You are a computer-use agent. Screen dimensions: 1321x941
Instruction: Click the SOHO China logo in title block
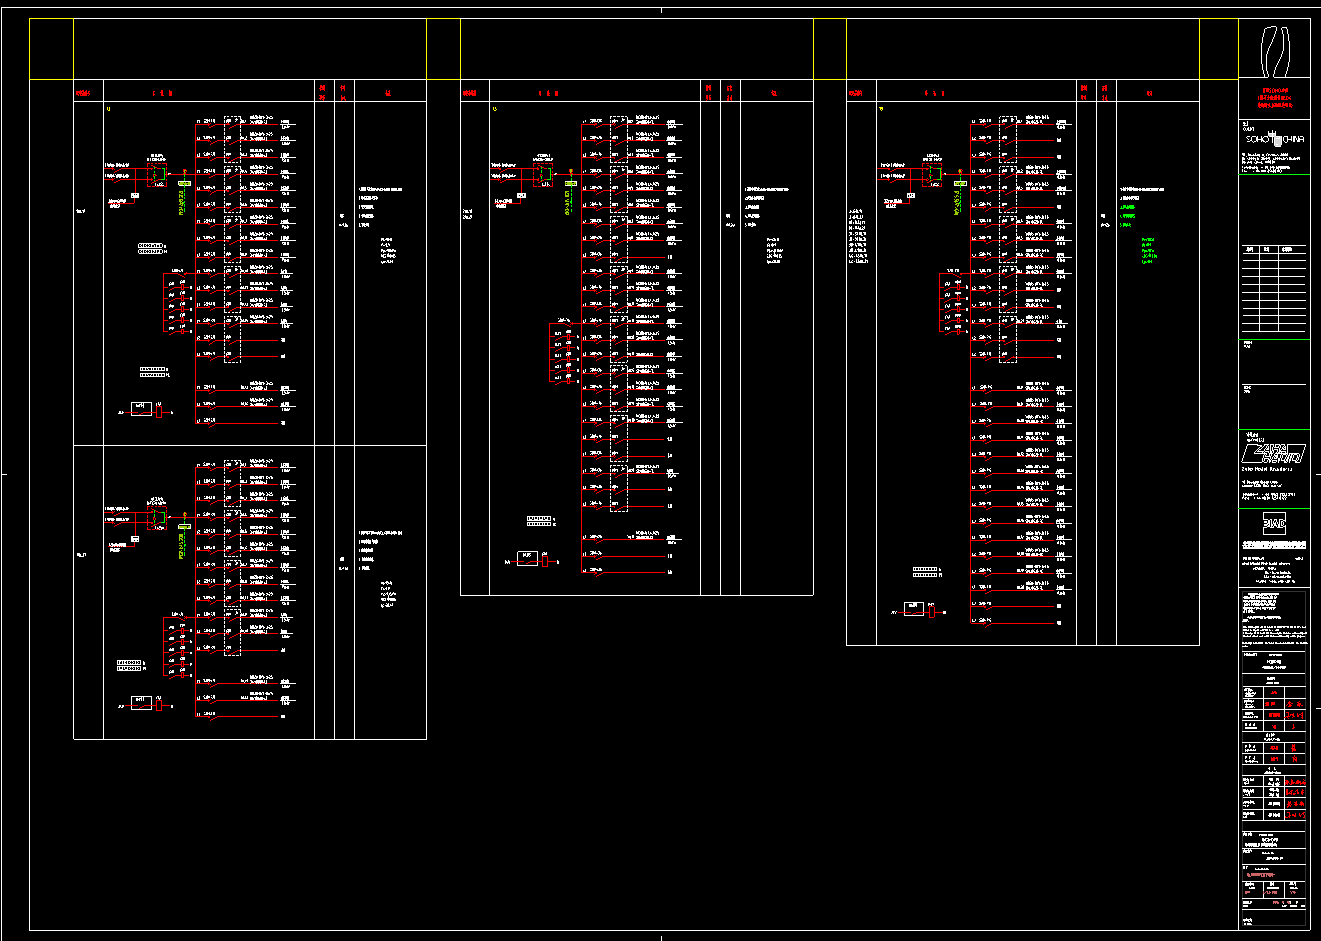pyautogui.click(x=1272, y=138)
